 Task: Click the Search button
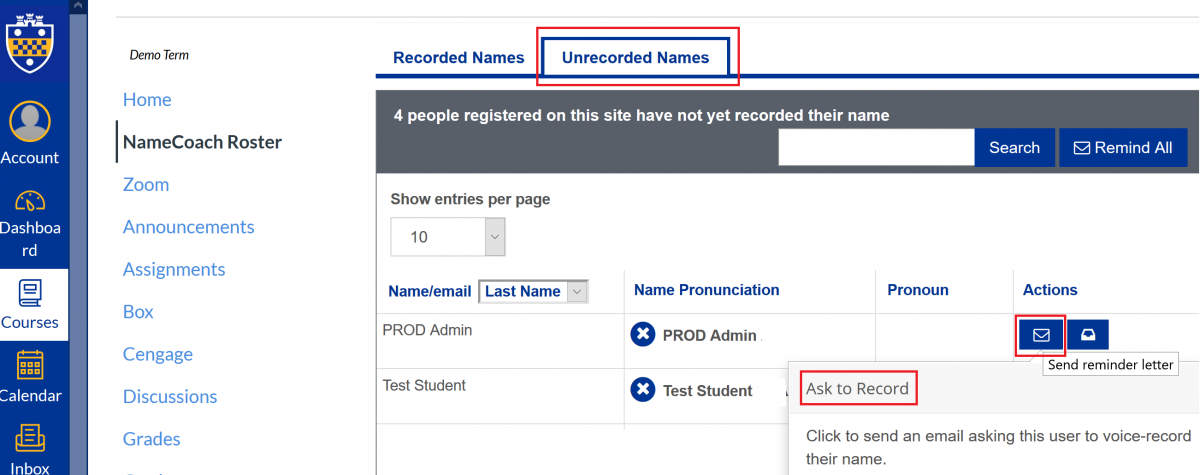point(1014,147)
